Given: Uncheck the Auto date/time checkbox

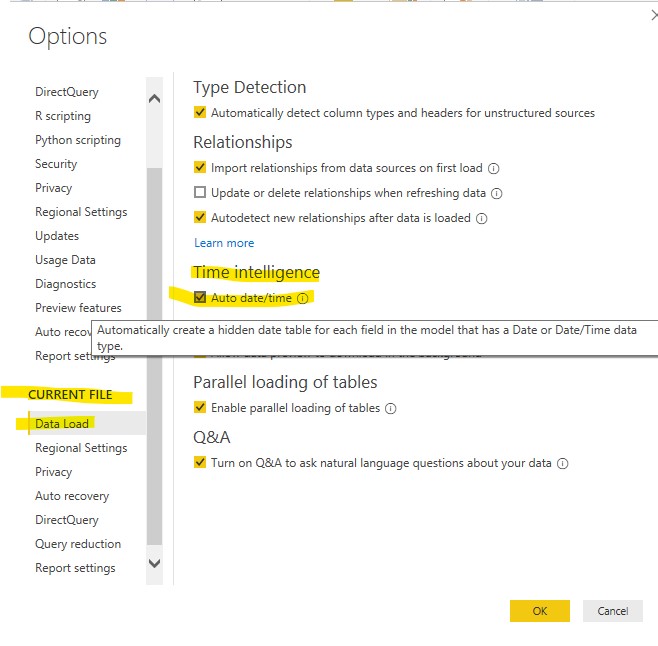Looking at the screenshot, I should coord(200,297).
